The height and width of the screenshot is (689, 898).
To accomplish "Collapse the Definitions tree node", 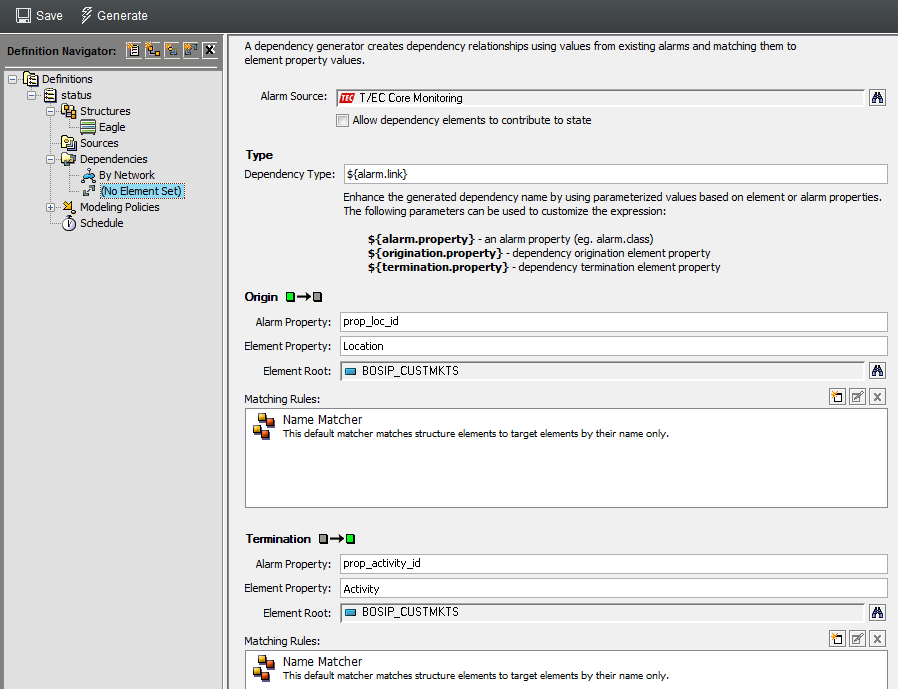I will click(x=13, y=79).
